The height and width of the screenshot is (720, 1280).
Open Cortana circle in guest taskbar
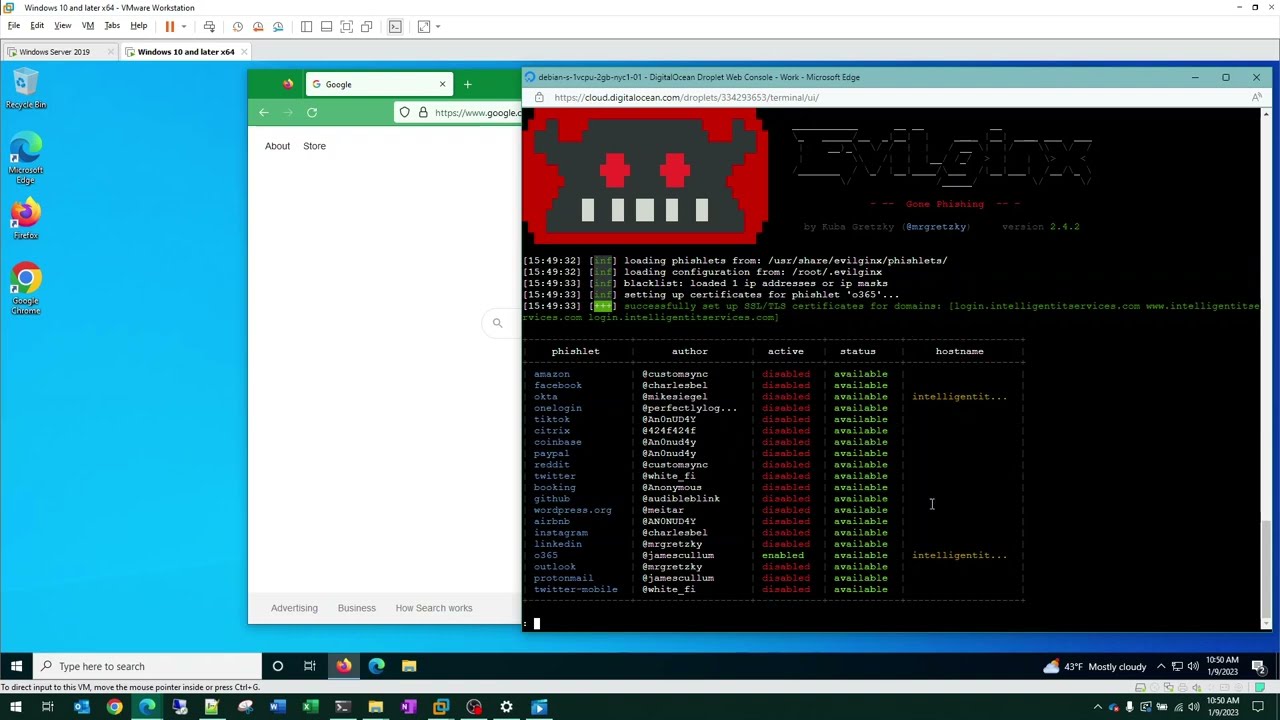[x=278, y=666]
